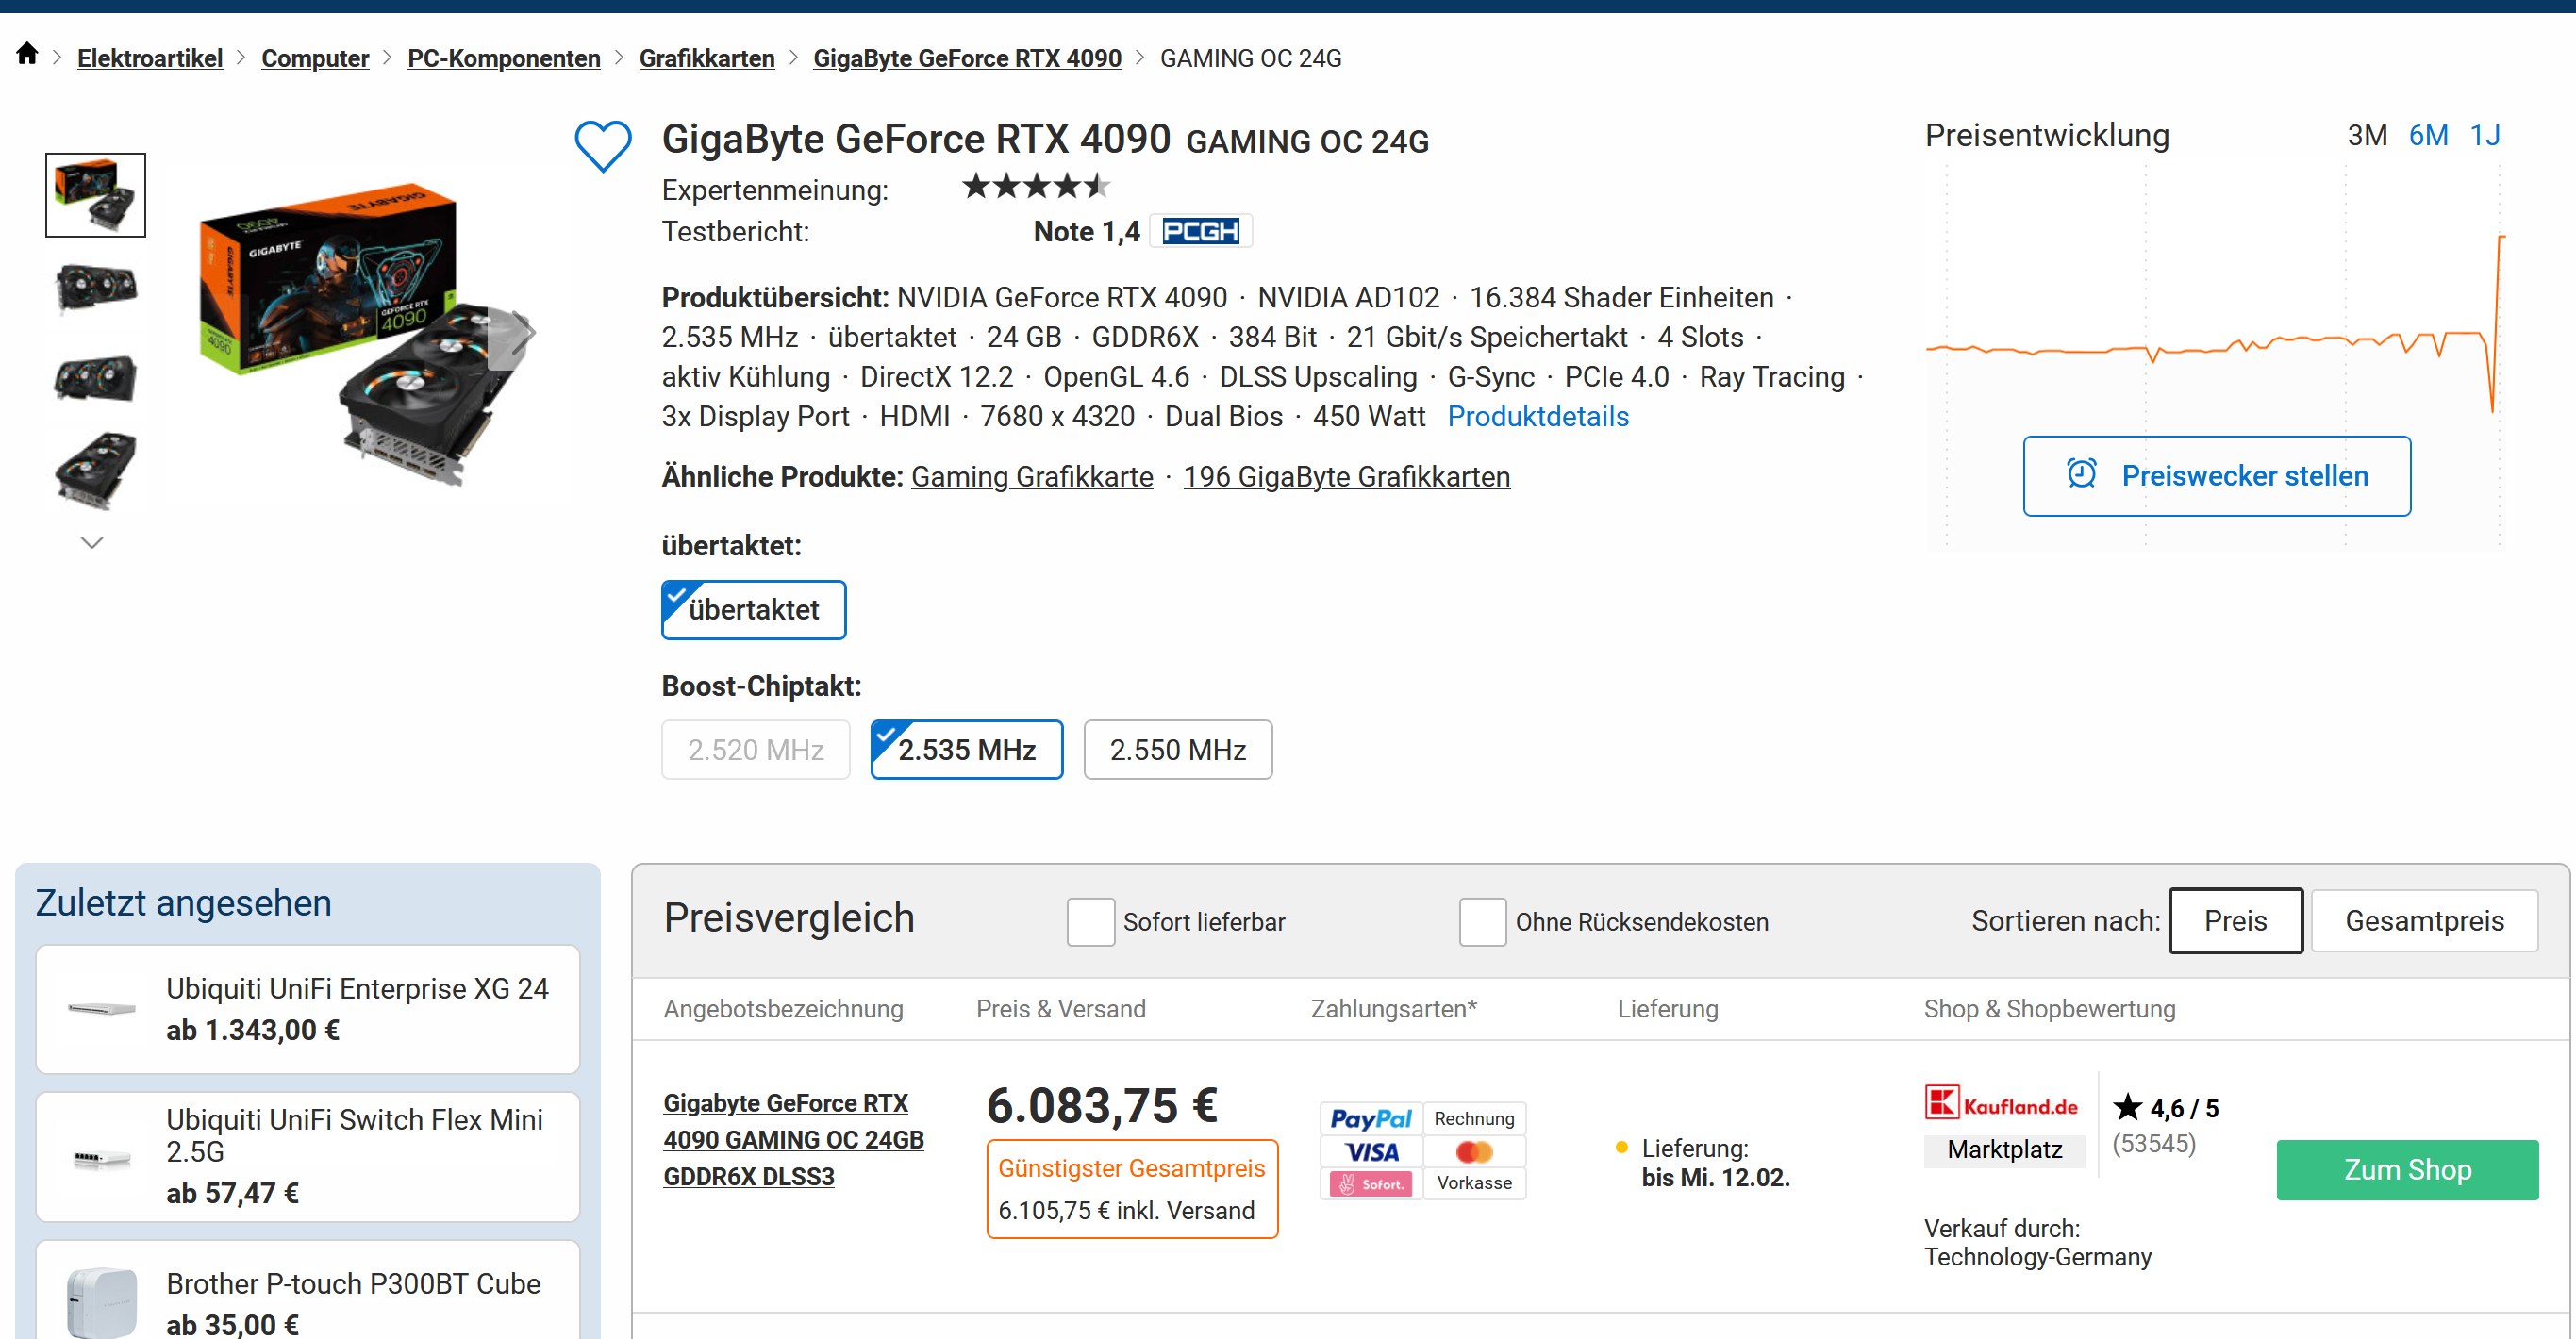Sort offers by Gesamtpreis
The image size is (2576, 1339).
(x=2424, y=920)
